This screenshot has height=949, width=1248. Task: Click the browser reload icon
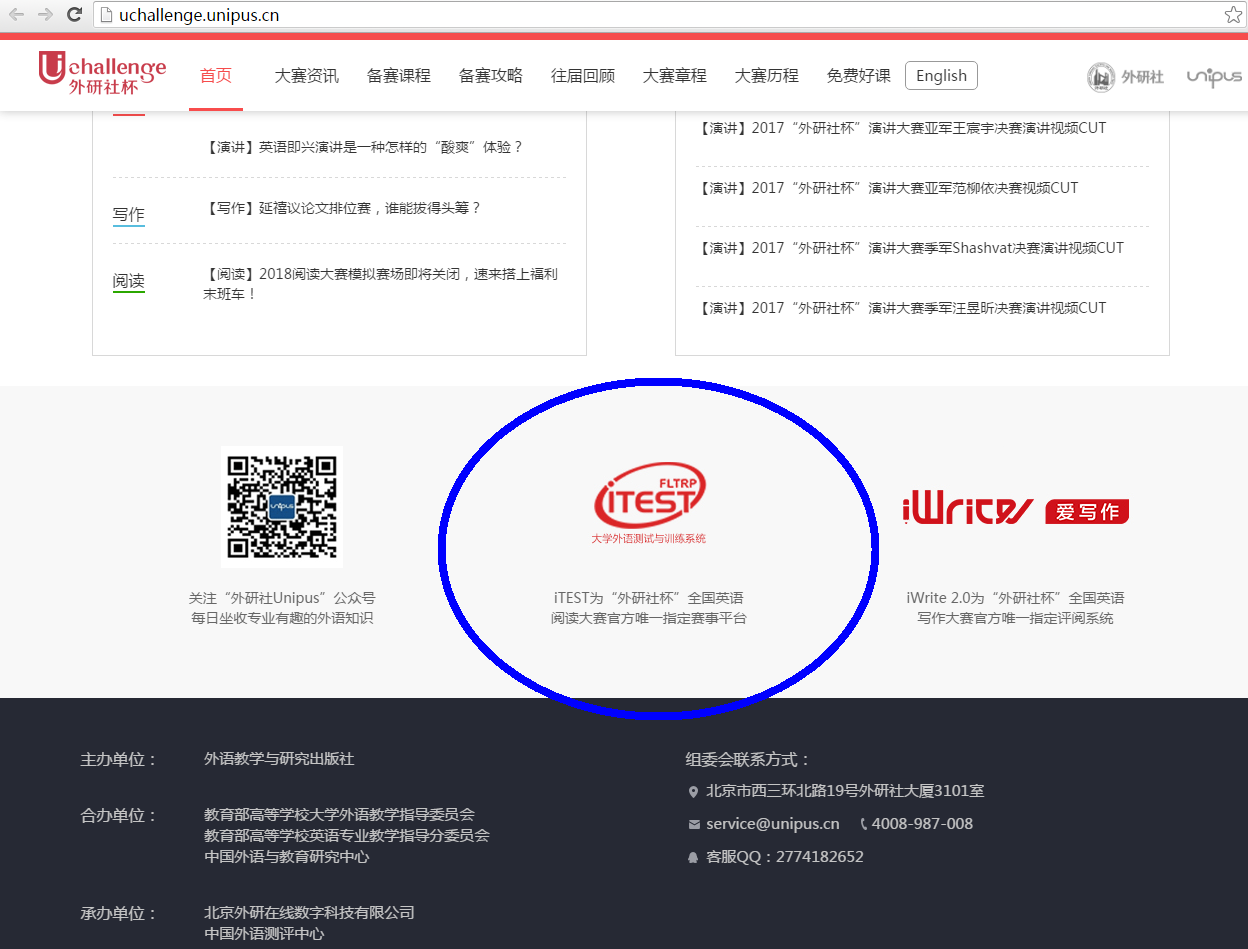(x=74, y=14)
